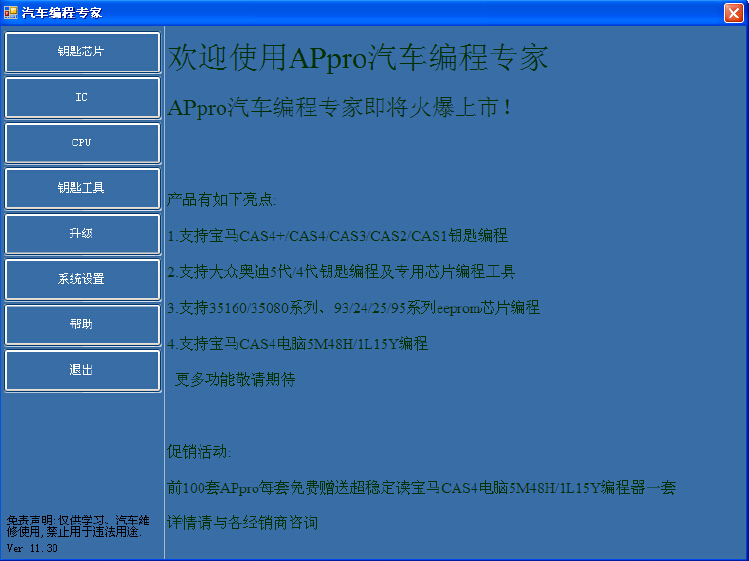Click the app icon in title bar
Viewport: 749px width, 561px height.
[11, 12]
